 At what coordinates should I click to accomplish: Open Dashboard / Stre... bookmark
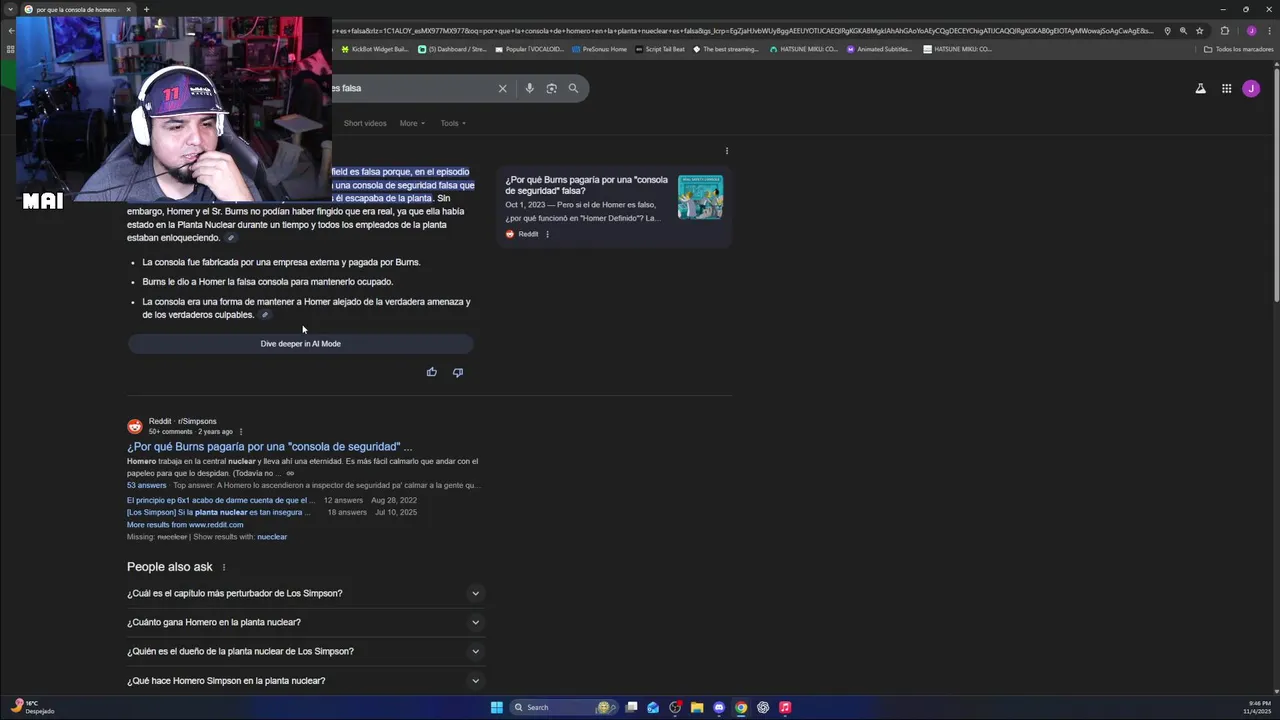[452, 49]
